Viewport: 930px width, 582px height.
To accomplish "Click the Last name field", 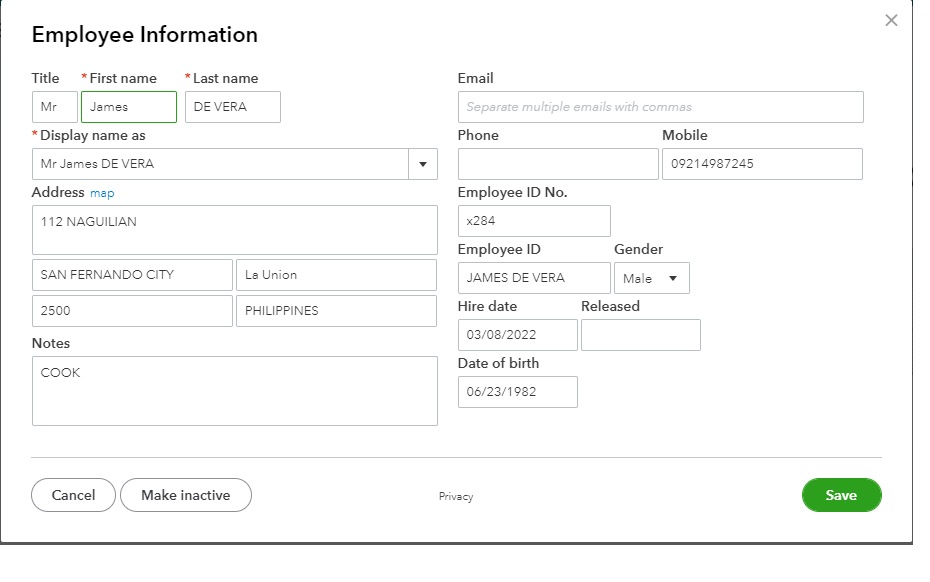I will pyautogui.click(x=232, y=107).
